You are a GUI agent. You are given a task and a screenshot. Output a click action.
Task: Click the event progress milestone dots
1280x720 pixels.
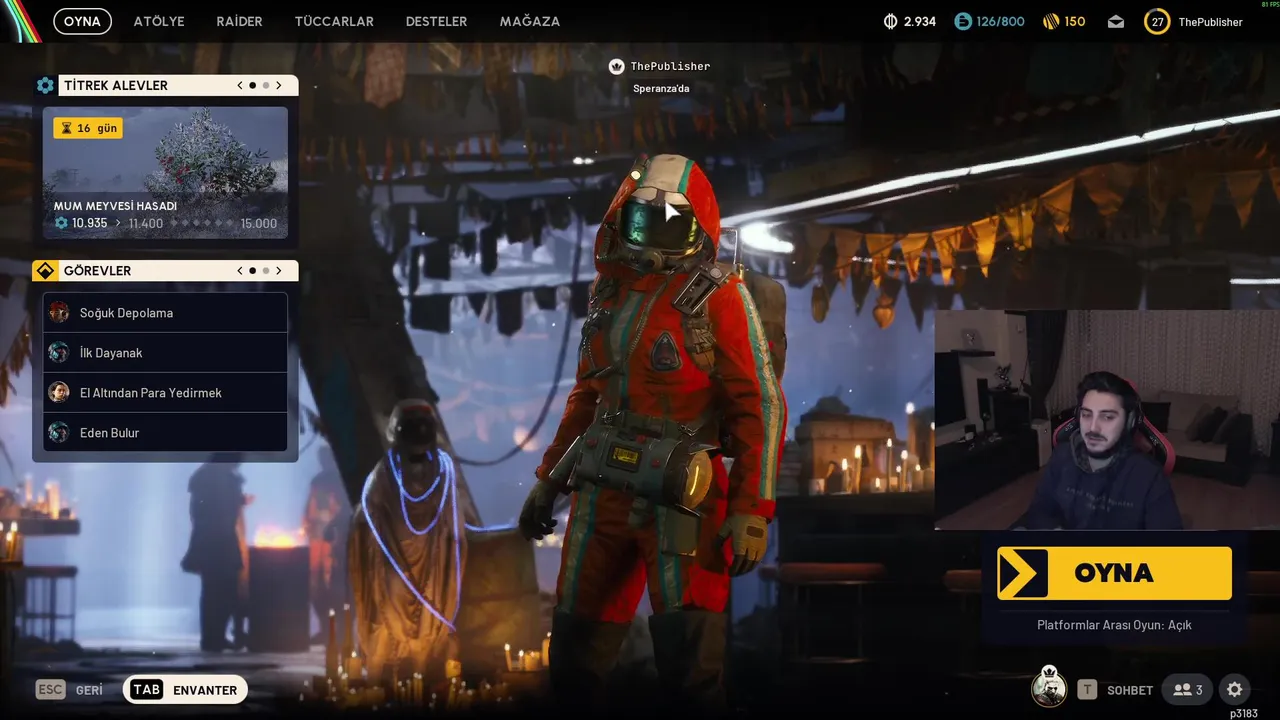tap(201, 224)
